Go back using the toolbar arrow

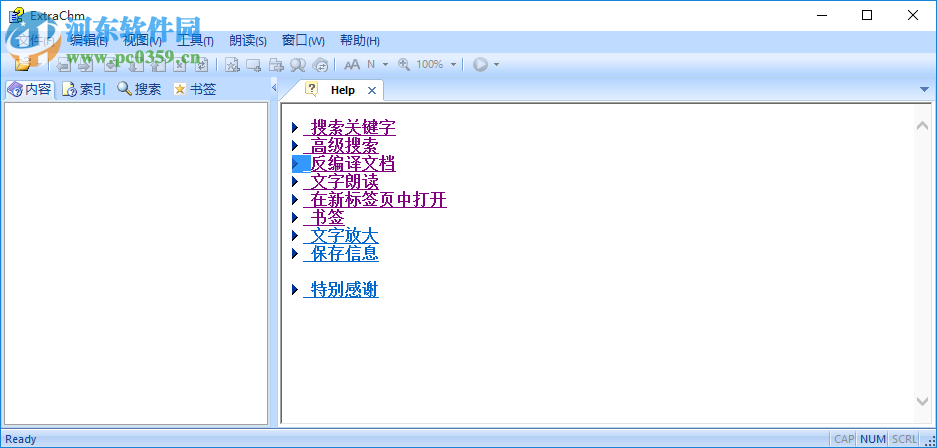pos(63,65)
